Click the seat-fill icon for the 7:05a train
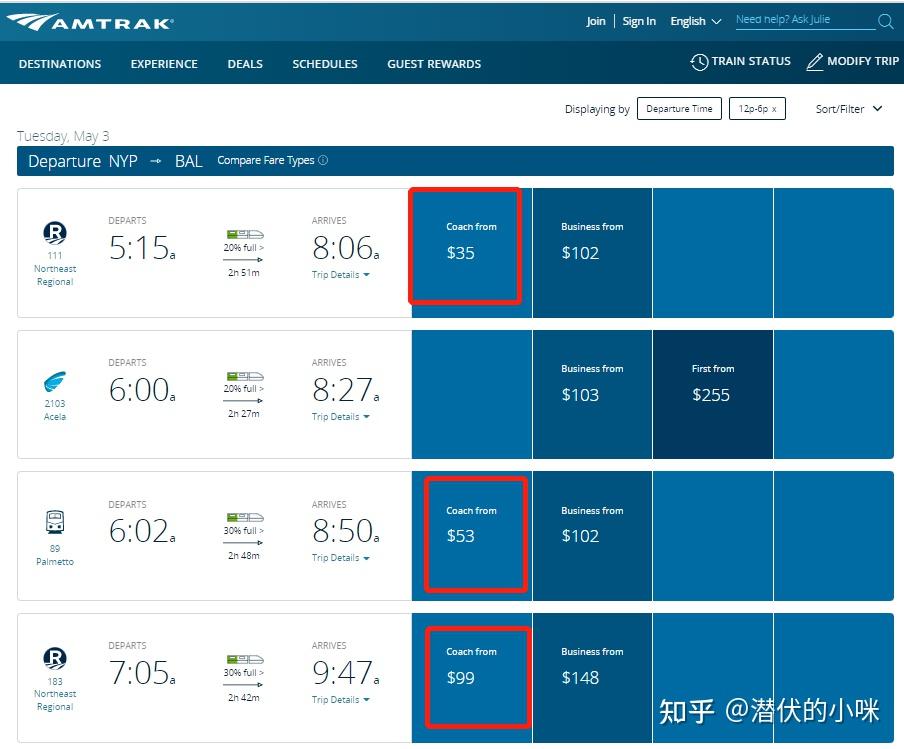 tap(245, 659)
